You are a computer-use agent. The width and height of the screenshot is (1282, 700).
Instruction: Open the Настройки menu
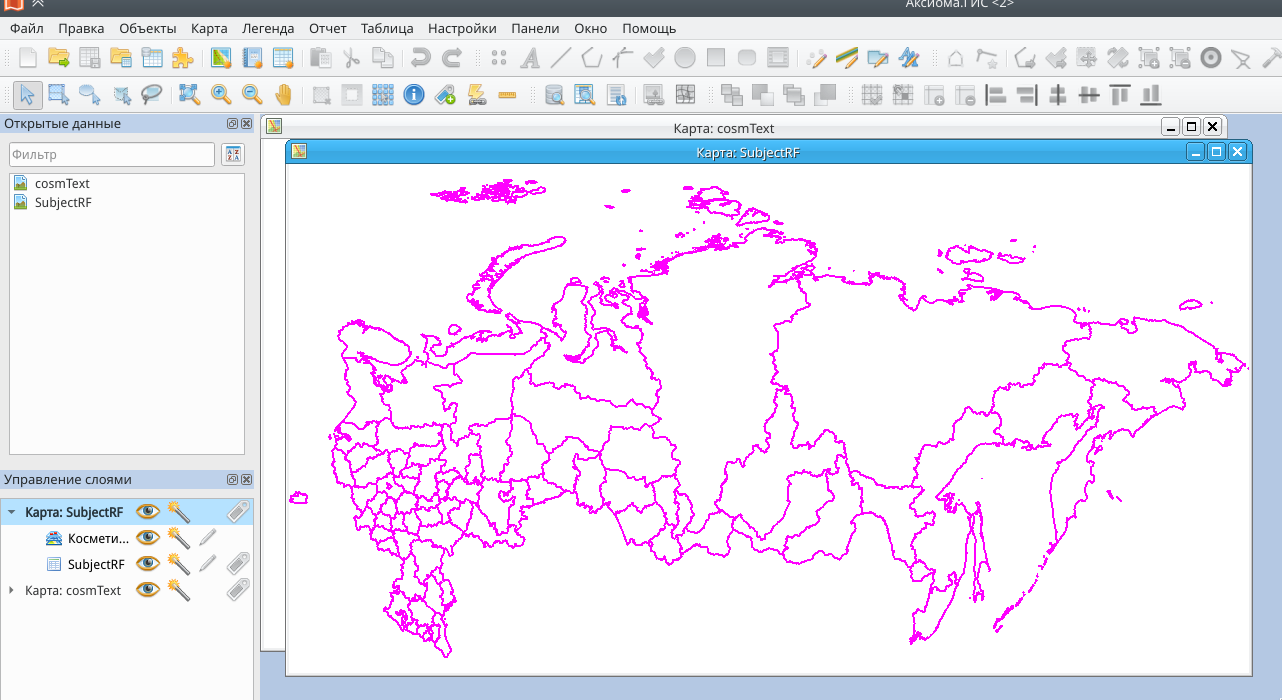(x=461, y=29)
